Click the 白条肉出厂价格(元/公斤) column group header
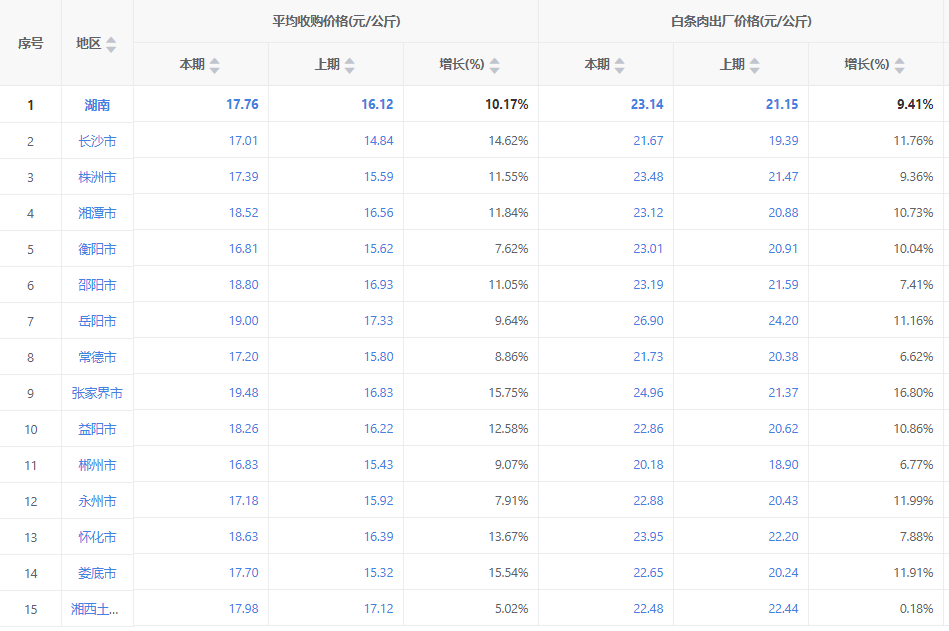Viewport: 949px width, 631px height. click(741, 21)
